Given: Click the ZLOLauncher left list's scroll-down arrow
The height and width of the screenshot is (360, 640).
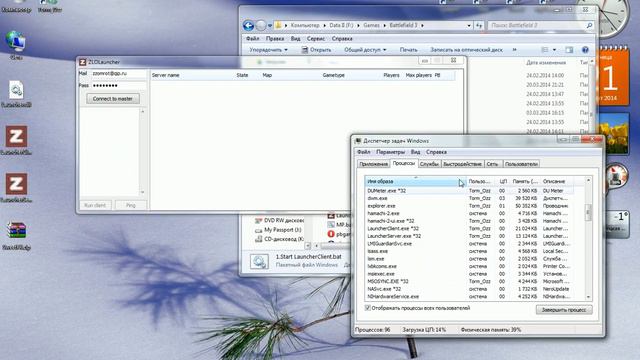Looking at the screenshot, I should [142, 192].
